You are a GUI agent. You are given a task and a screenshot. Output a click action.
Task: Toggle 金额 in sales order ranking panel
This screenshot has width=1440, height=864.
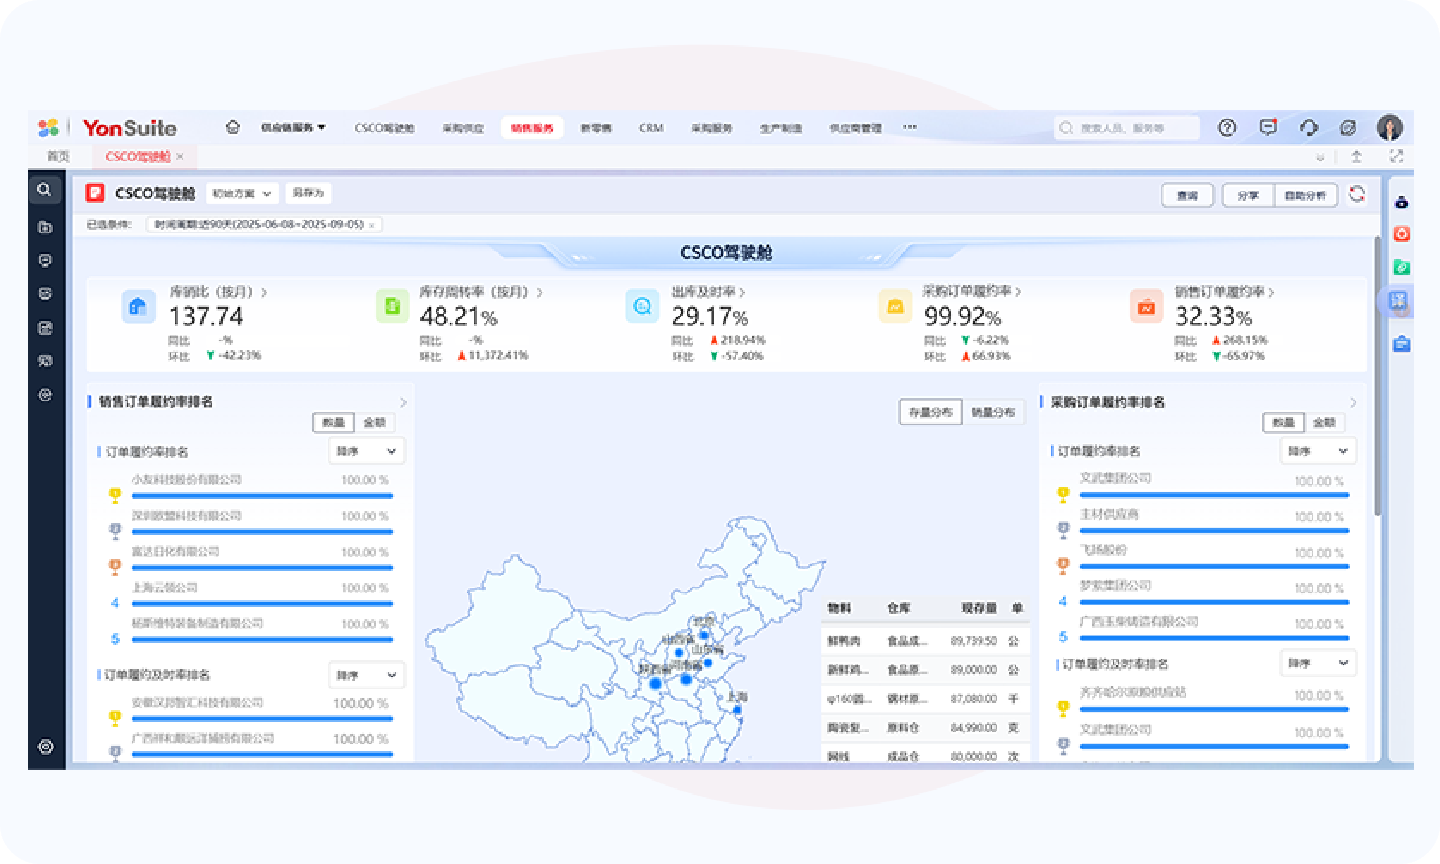(375, 422)
